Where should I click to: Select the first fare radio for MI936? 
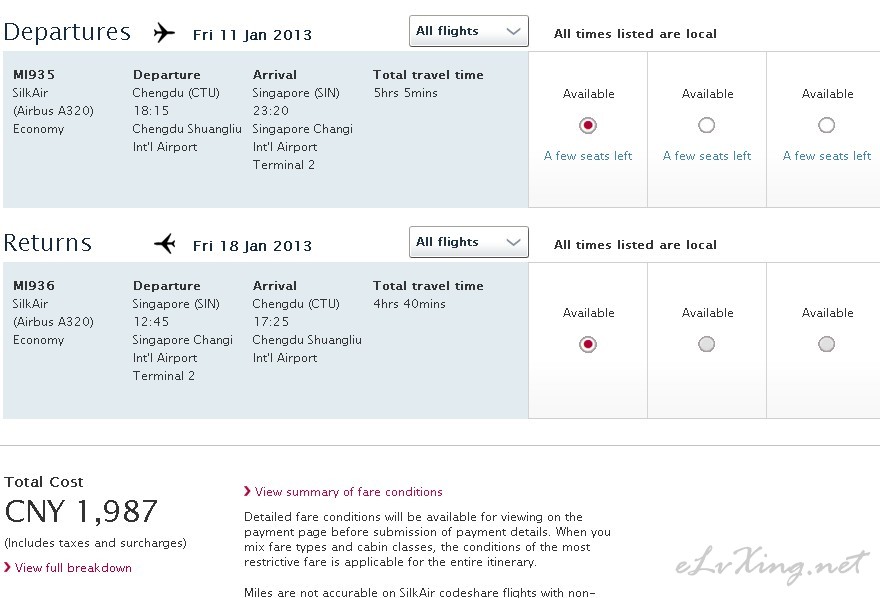pos(588,344)
